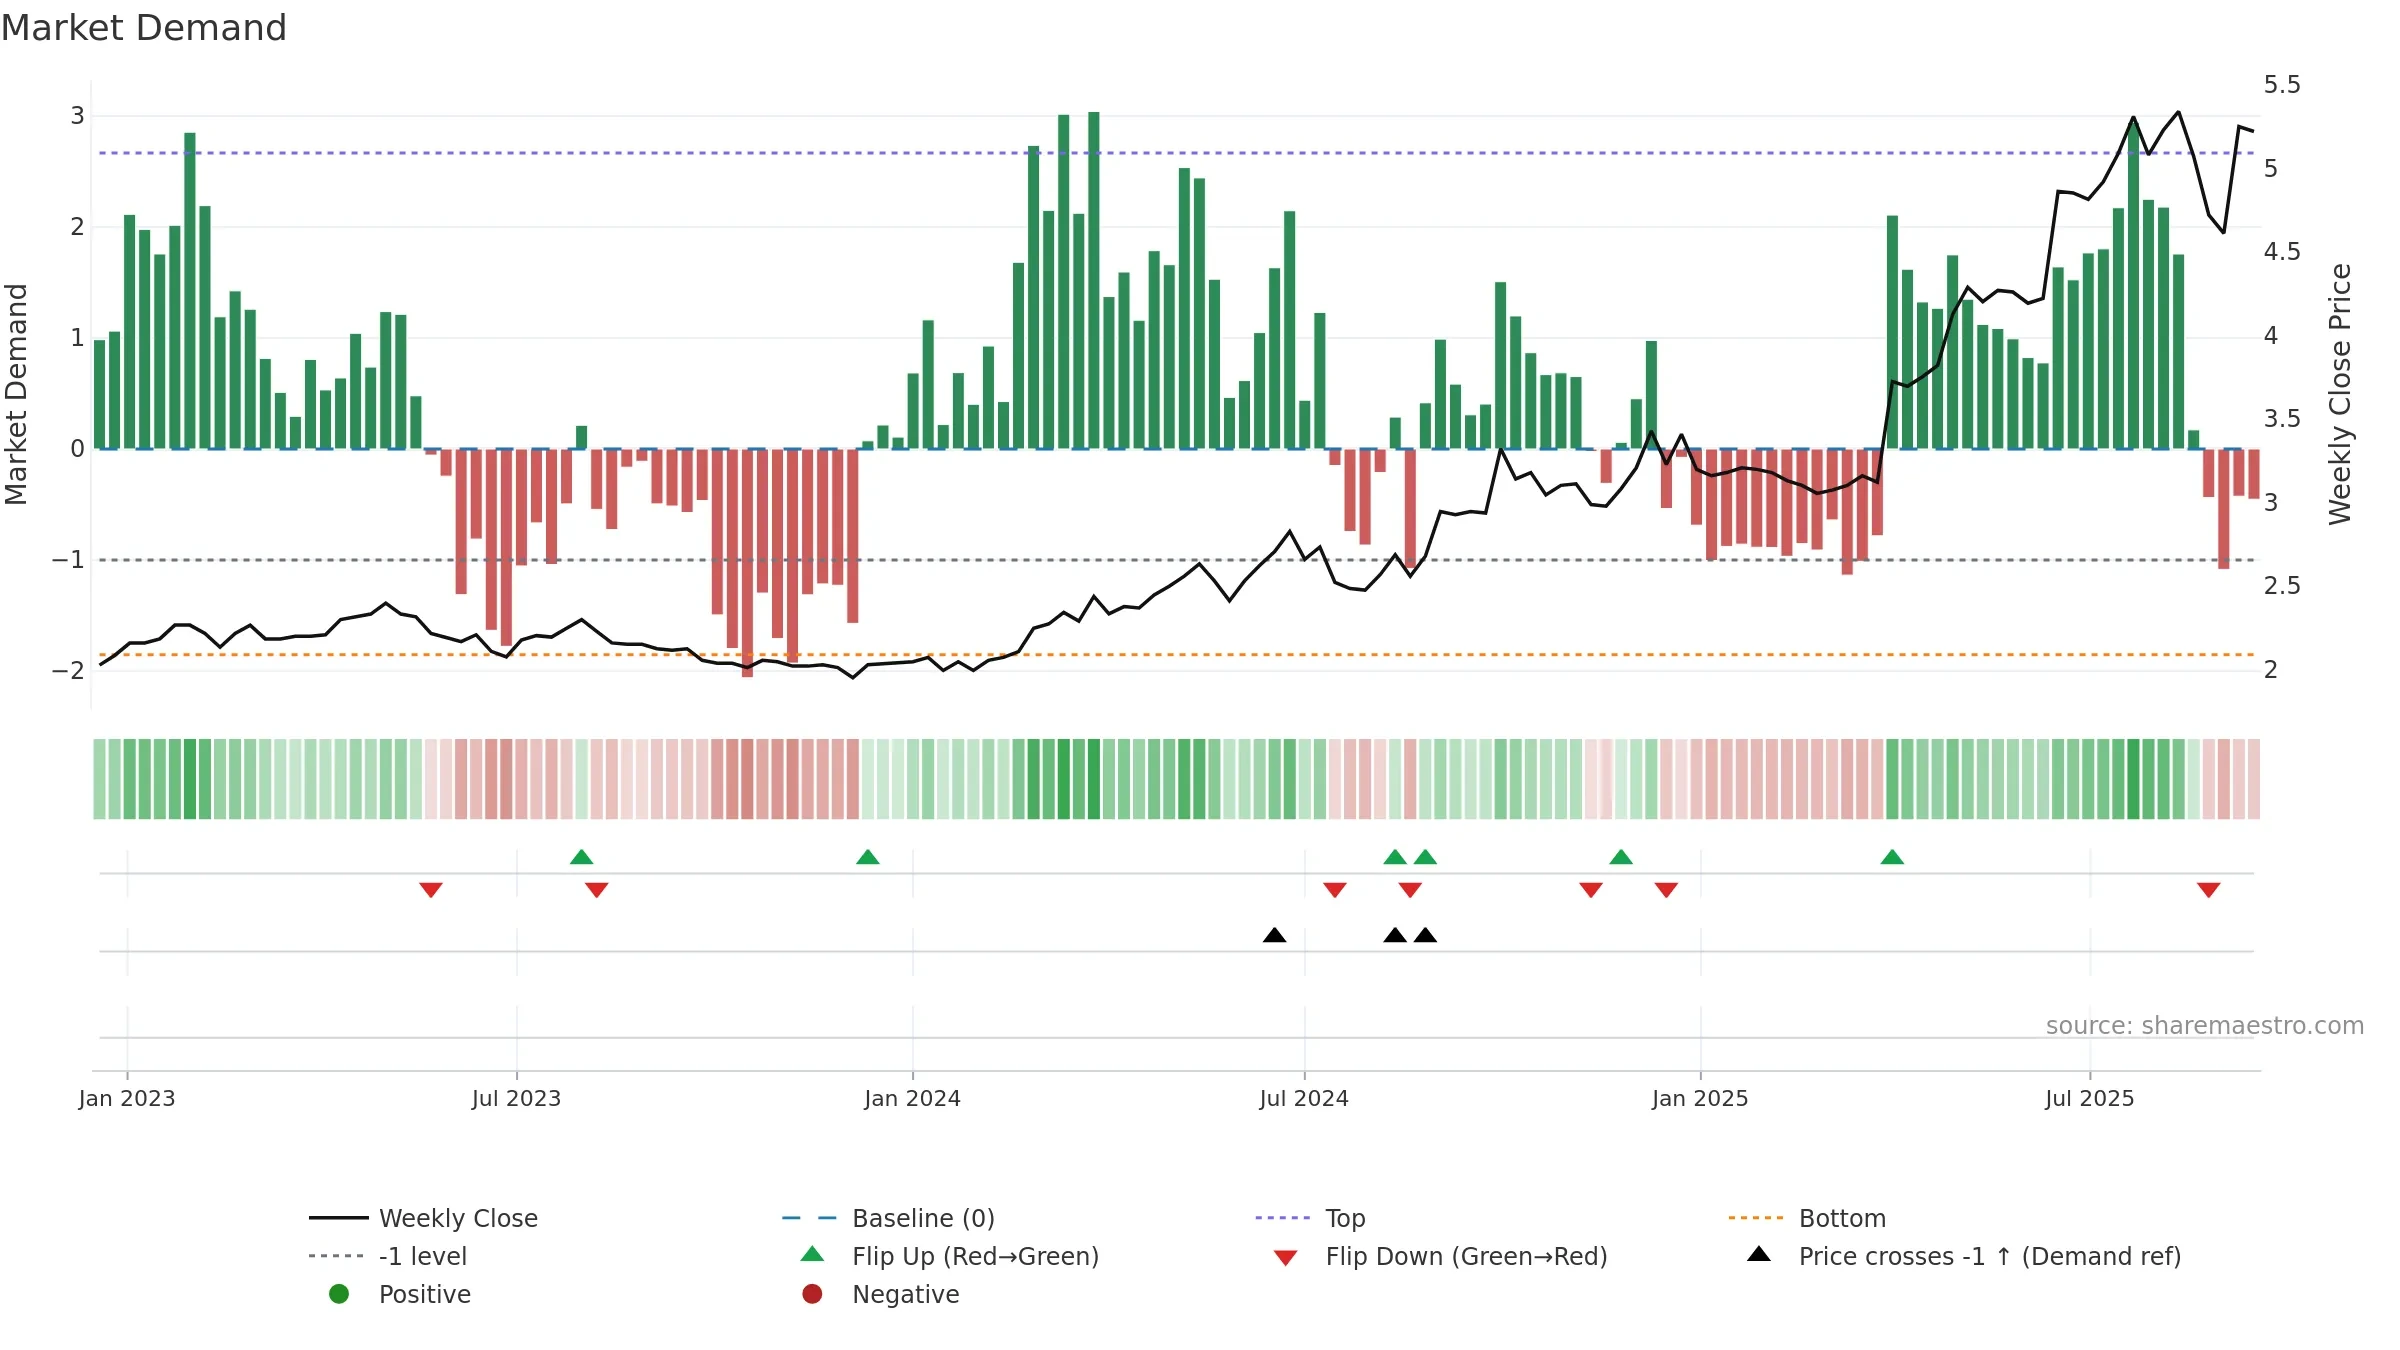This screenshot has width=2400, height=1350.
Task: Click the Market Demand chart title
Action: [144, 28]
